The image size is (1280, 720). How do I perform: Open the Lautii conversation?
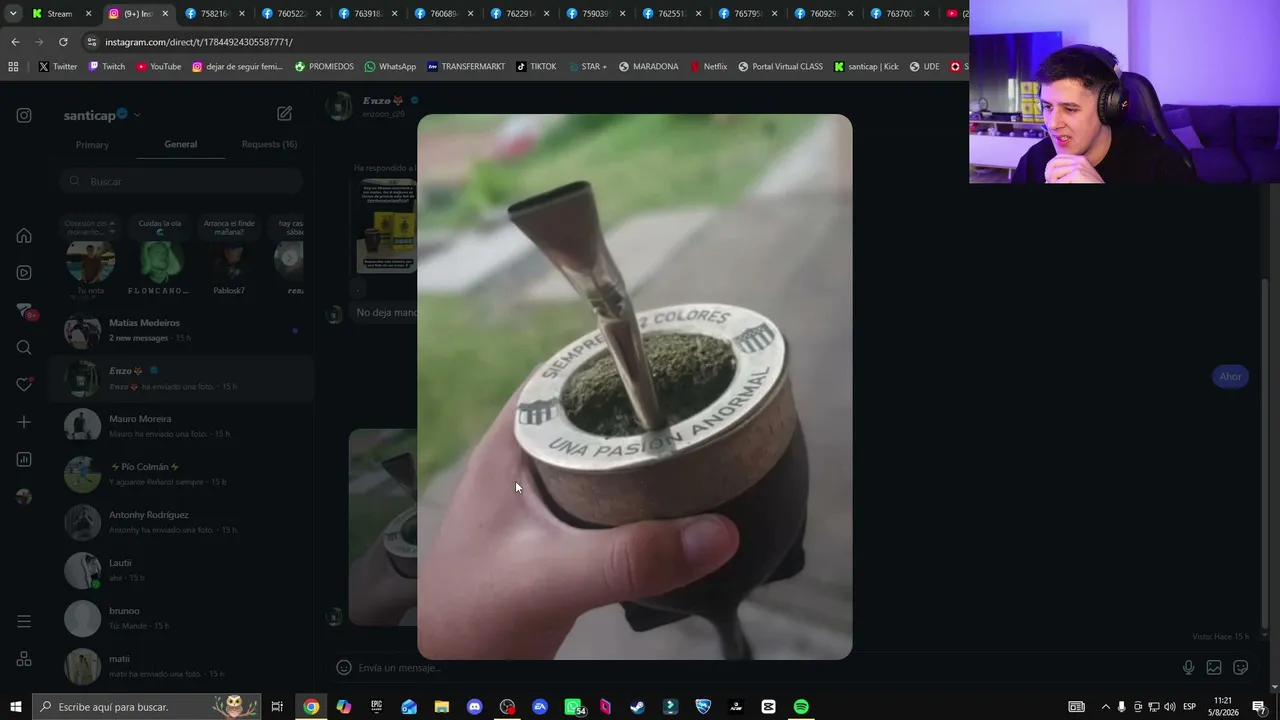(182, 570)
